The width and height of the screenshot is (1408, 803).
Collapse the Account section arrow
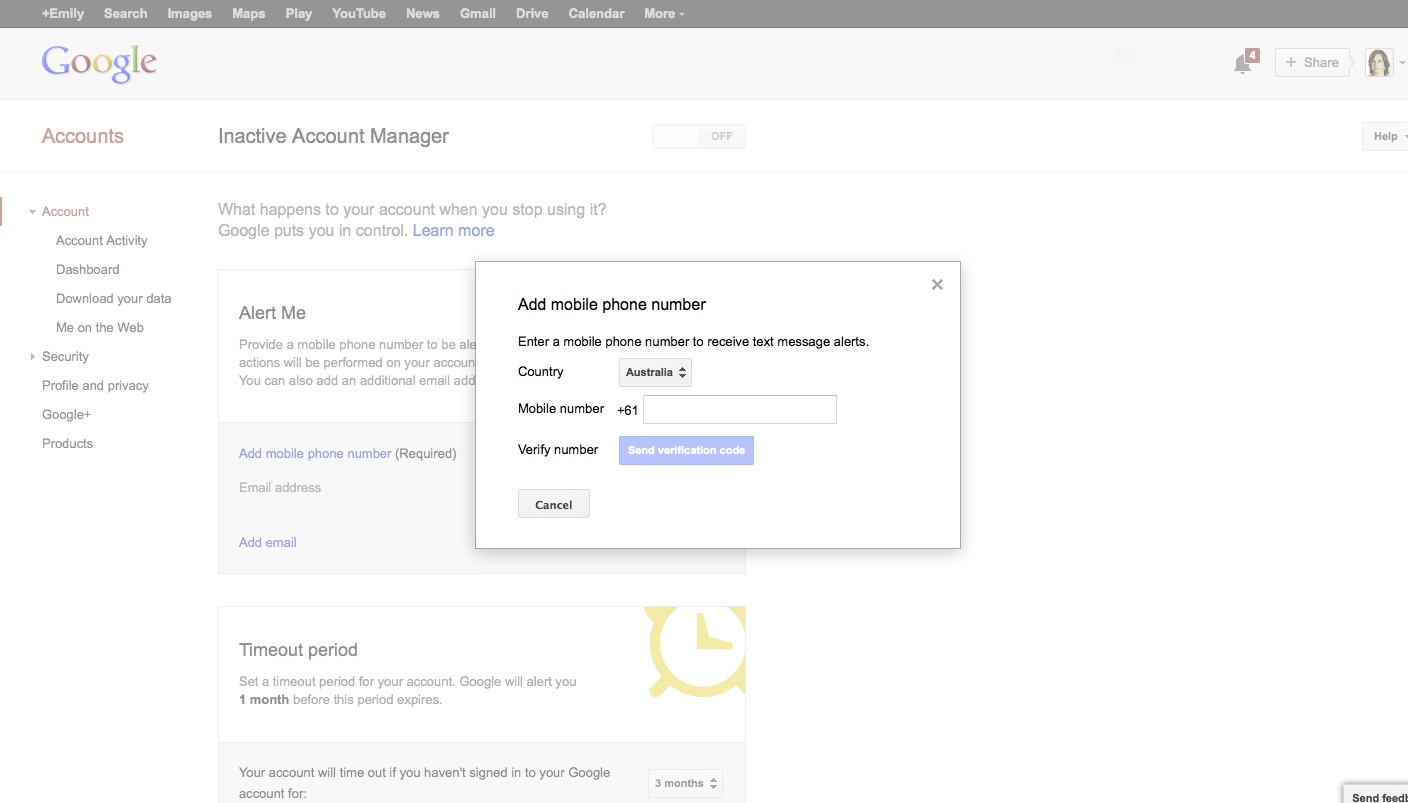click(33, 212)
